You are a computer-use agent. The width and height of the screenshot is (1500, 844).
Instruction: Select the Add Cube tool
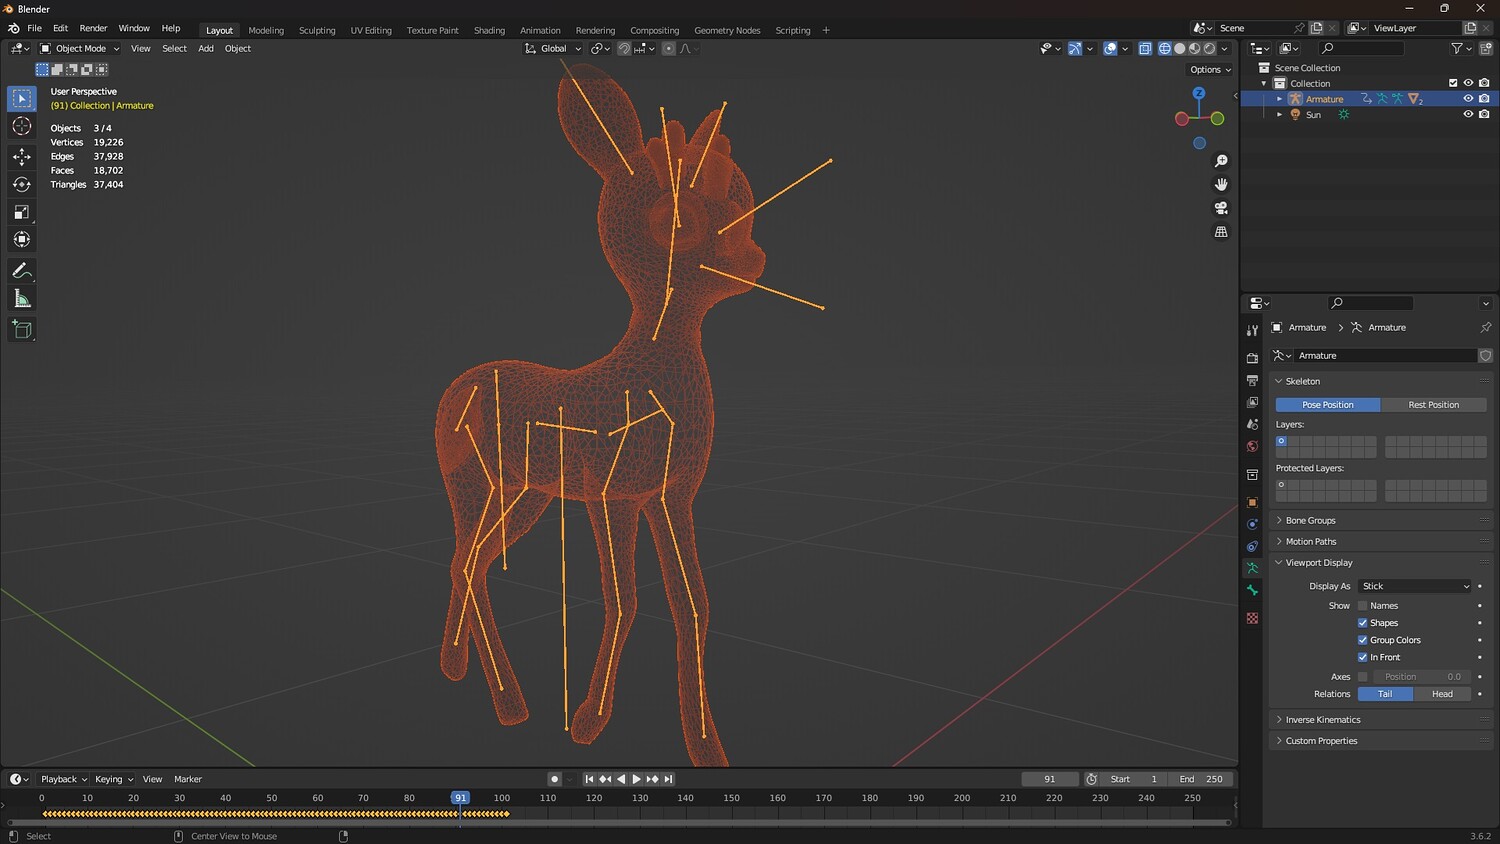click(x=22, y=330)
